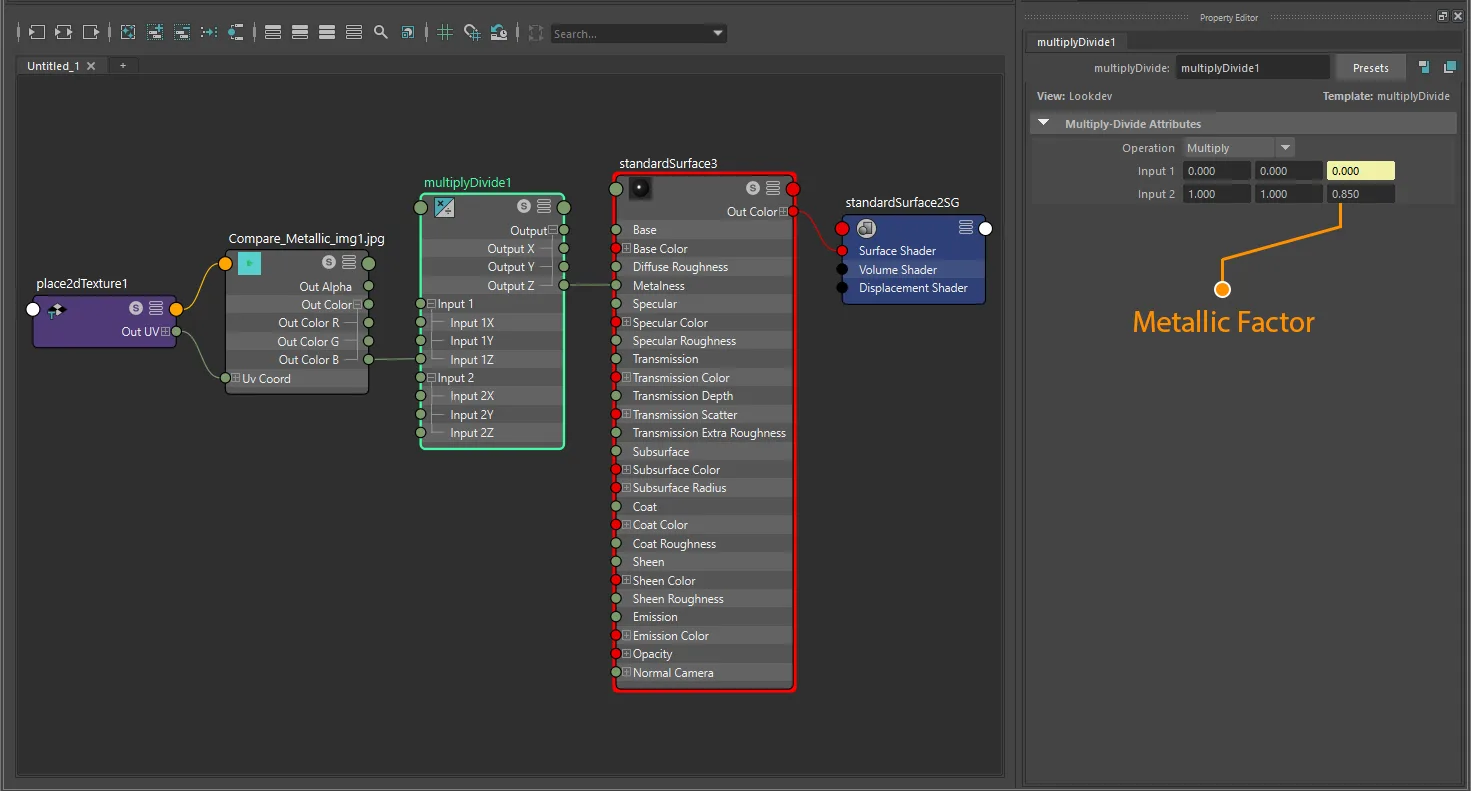Toggle solo S button on place2dTexture1 node
Viewport: 1471px width, 791px height.
pos(136,308)
